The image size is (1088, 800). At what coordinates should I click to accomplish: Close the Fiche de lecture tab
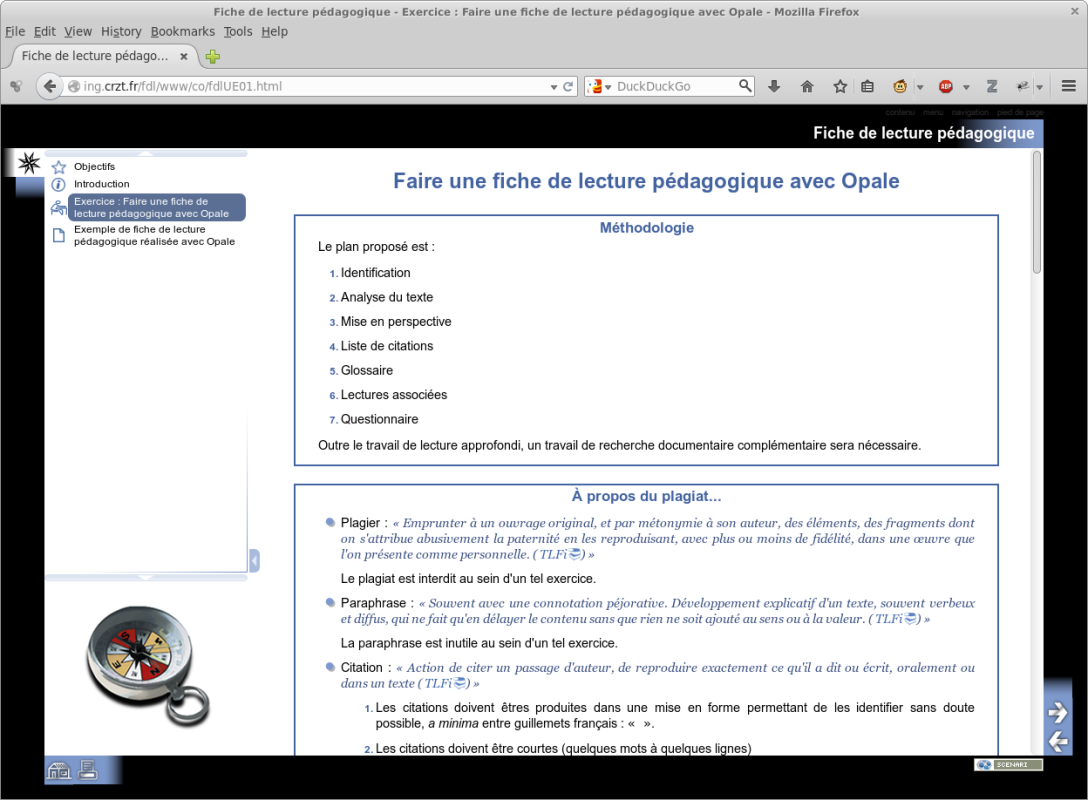(x=184, y=57)
